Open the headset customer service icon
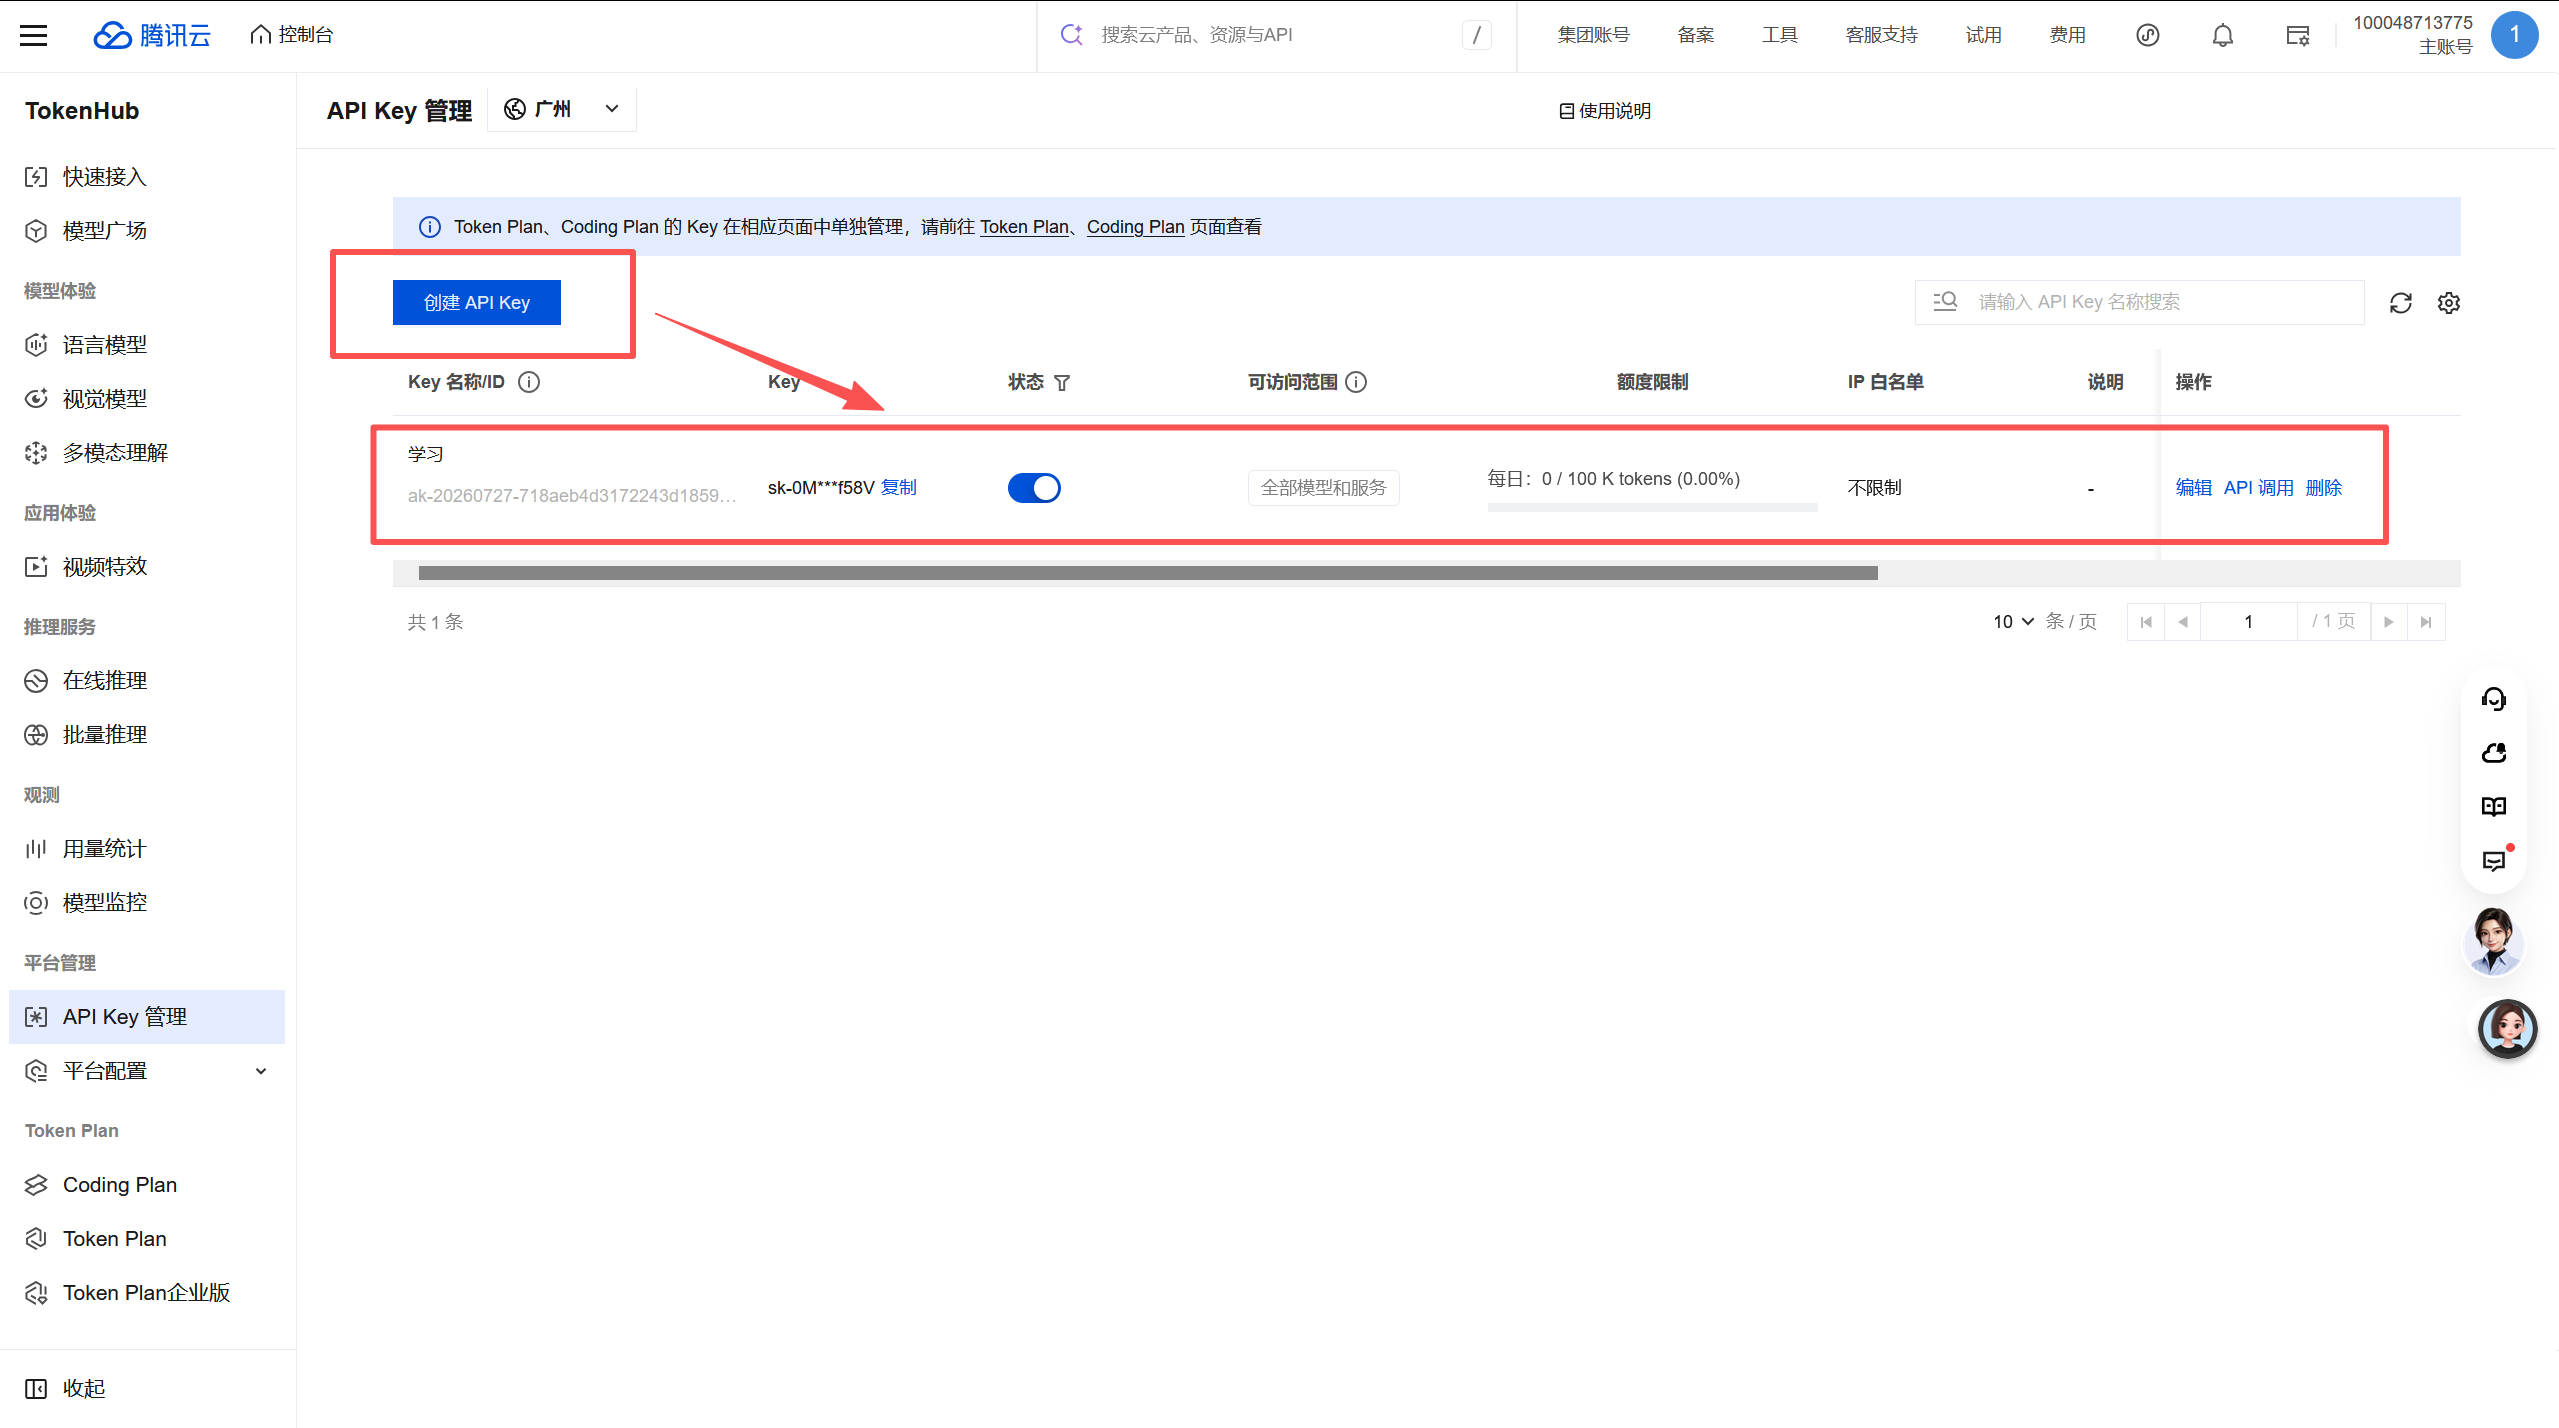This screenshot has width=2559, height=1428. (2494, 699)
